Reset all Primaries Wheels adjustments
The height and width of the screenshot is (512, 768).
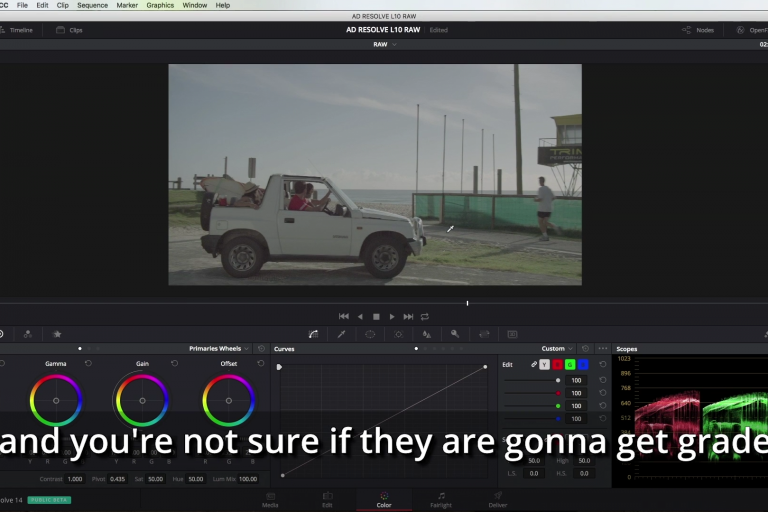click(261, 348)
